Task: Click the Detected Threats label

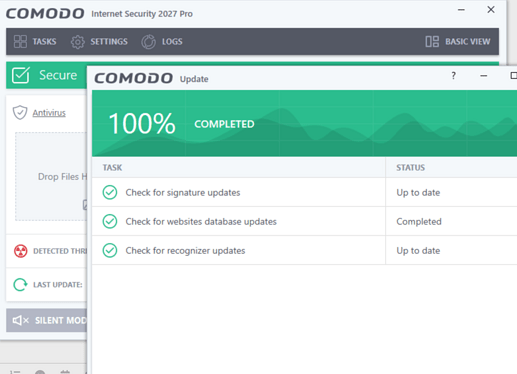Action: [60, 251]
